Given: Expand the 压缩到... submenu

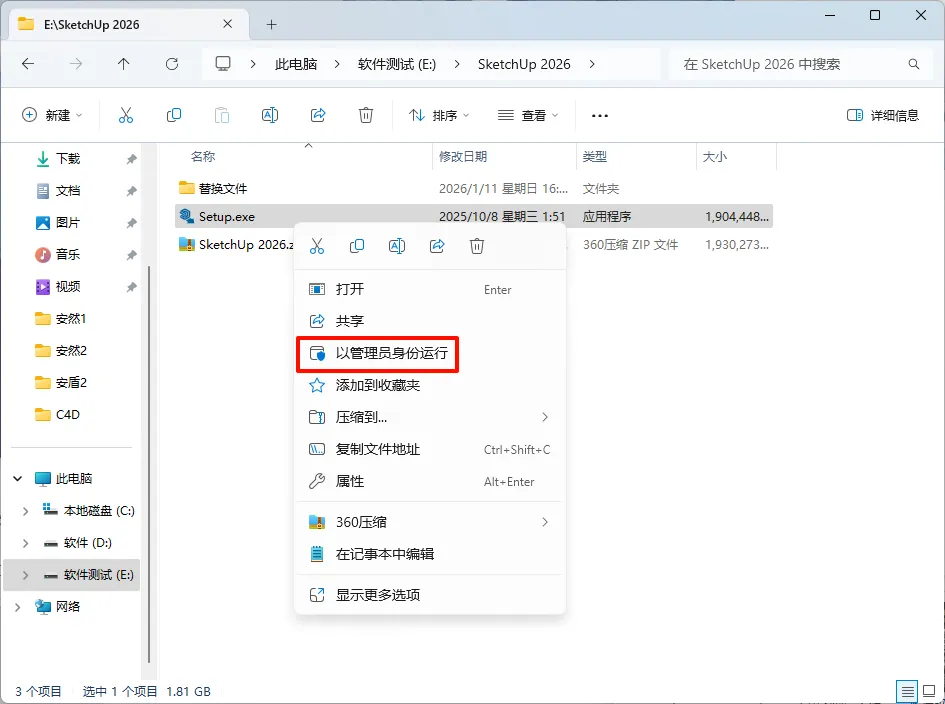Looking at the screenshot, I should tap(545, 417).
